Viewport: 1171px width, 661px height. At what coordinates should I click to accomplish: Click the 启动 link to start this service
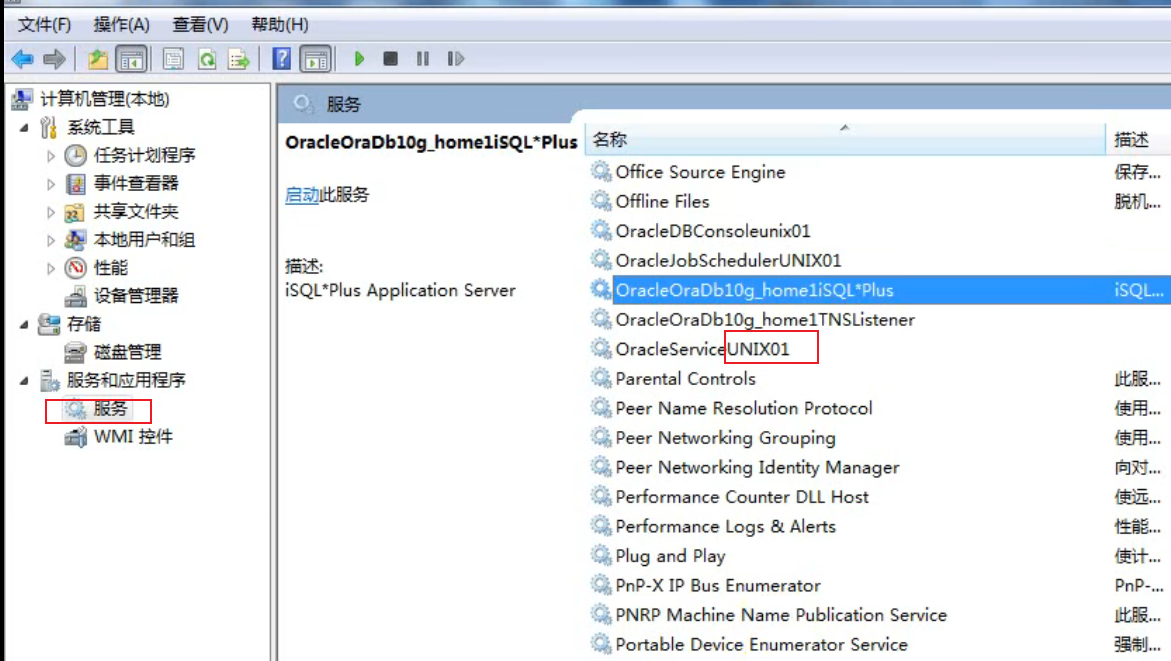coord(302,195)
